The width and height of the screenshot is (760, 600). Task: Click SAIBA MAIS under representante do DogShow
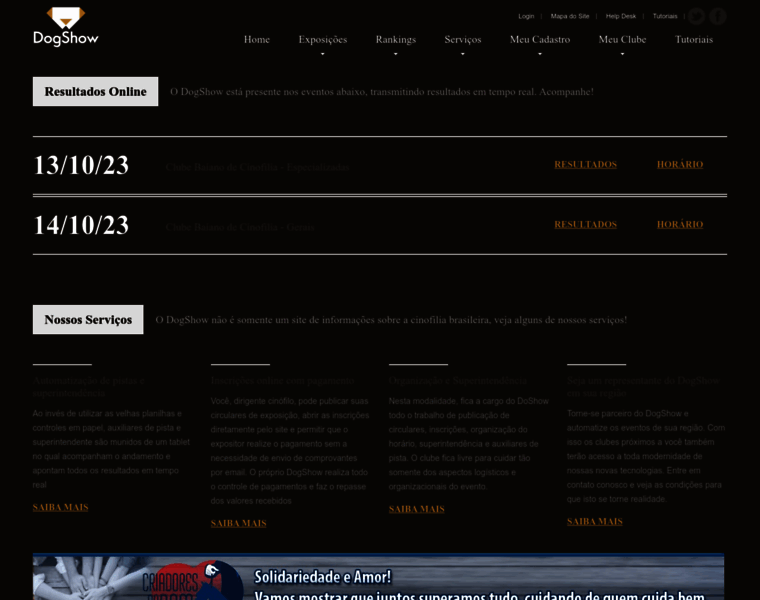[x=595, y=522]
